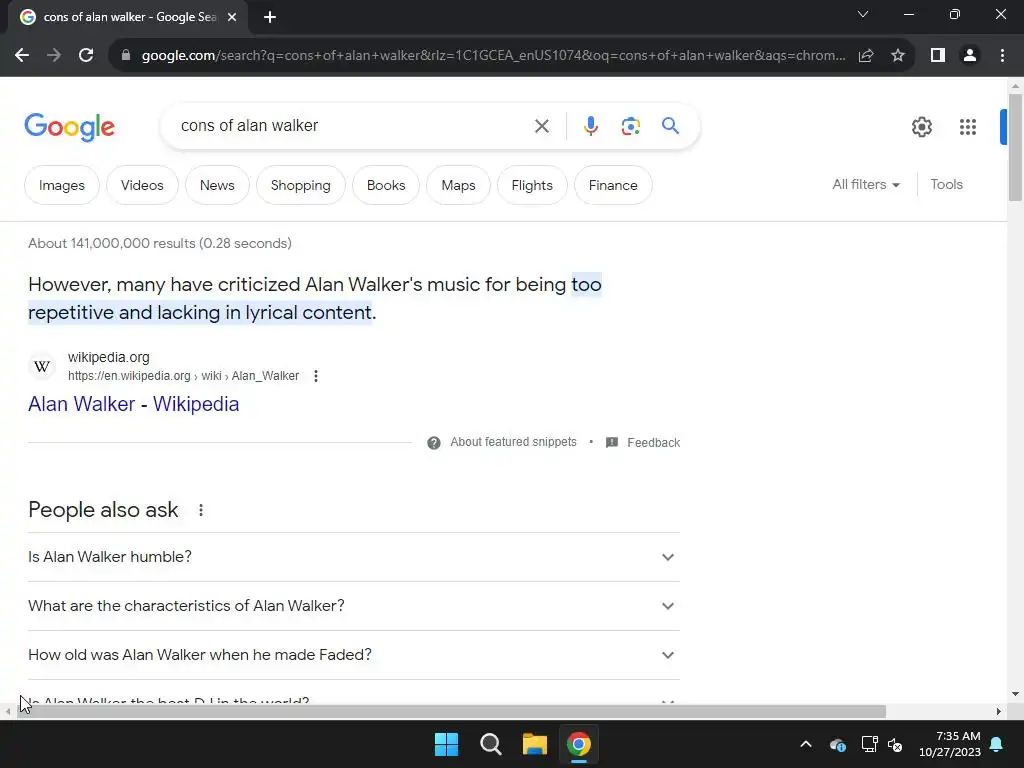Viewport: 1024px width, 768px height.
Task: Click 'About 141,000,000 results' text
Action: 160,244
